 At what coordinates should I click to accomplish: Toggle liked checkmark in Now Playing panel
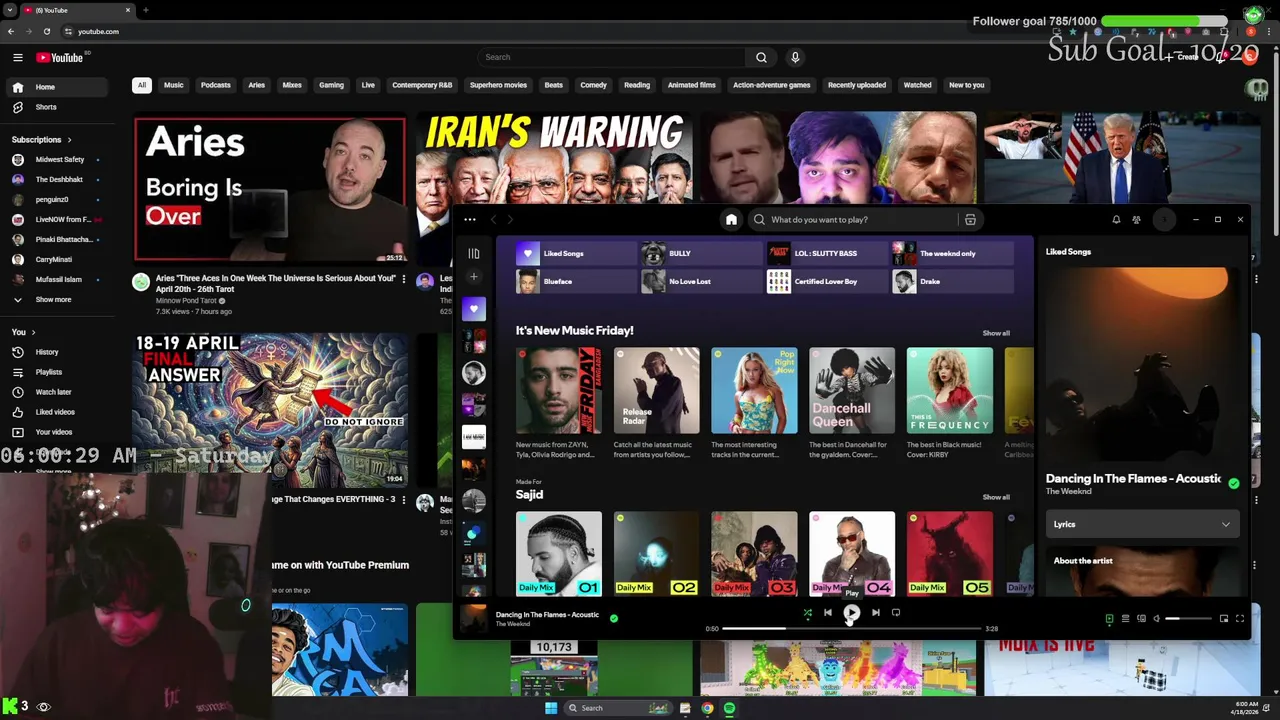point(1234,483)
